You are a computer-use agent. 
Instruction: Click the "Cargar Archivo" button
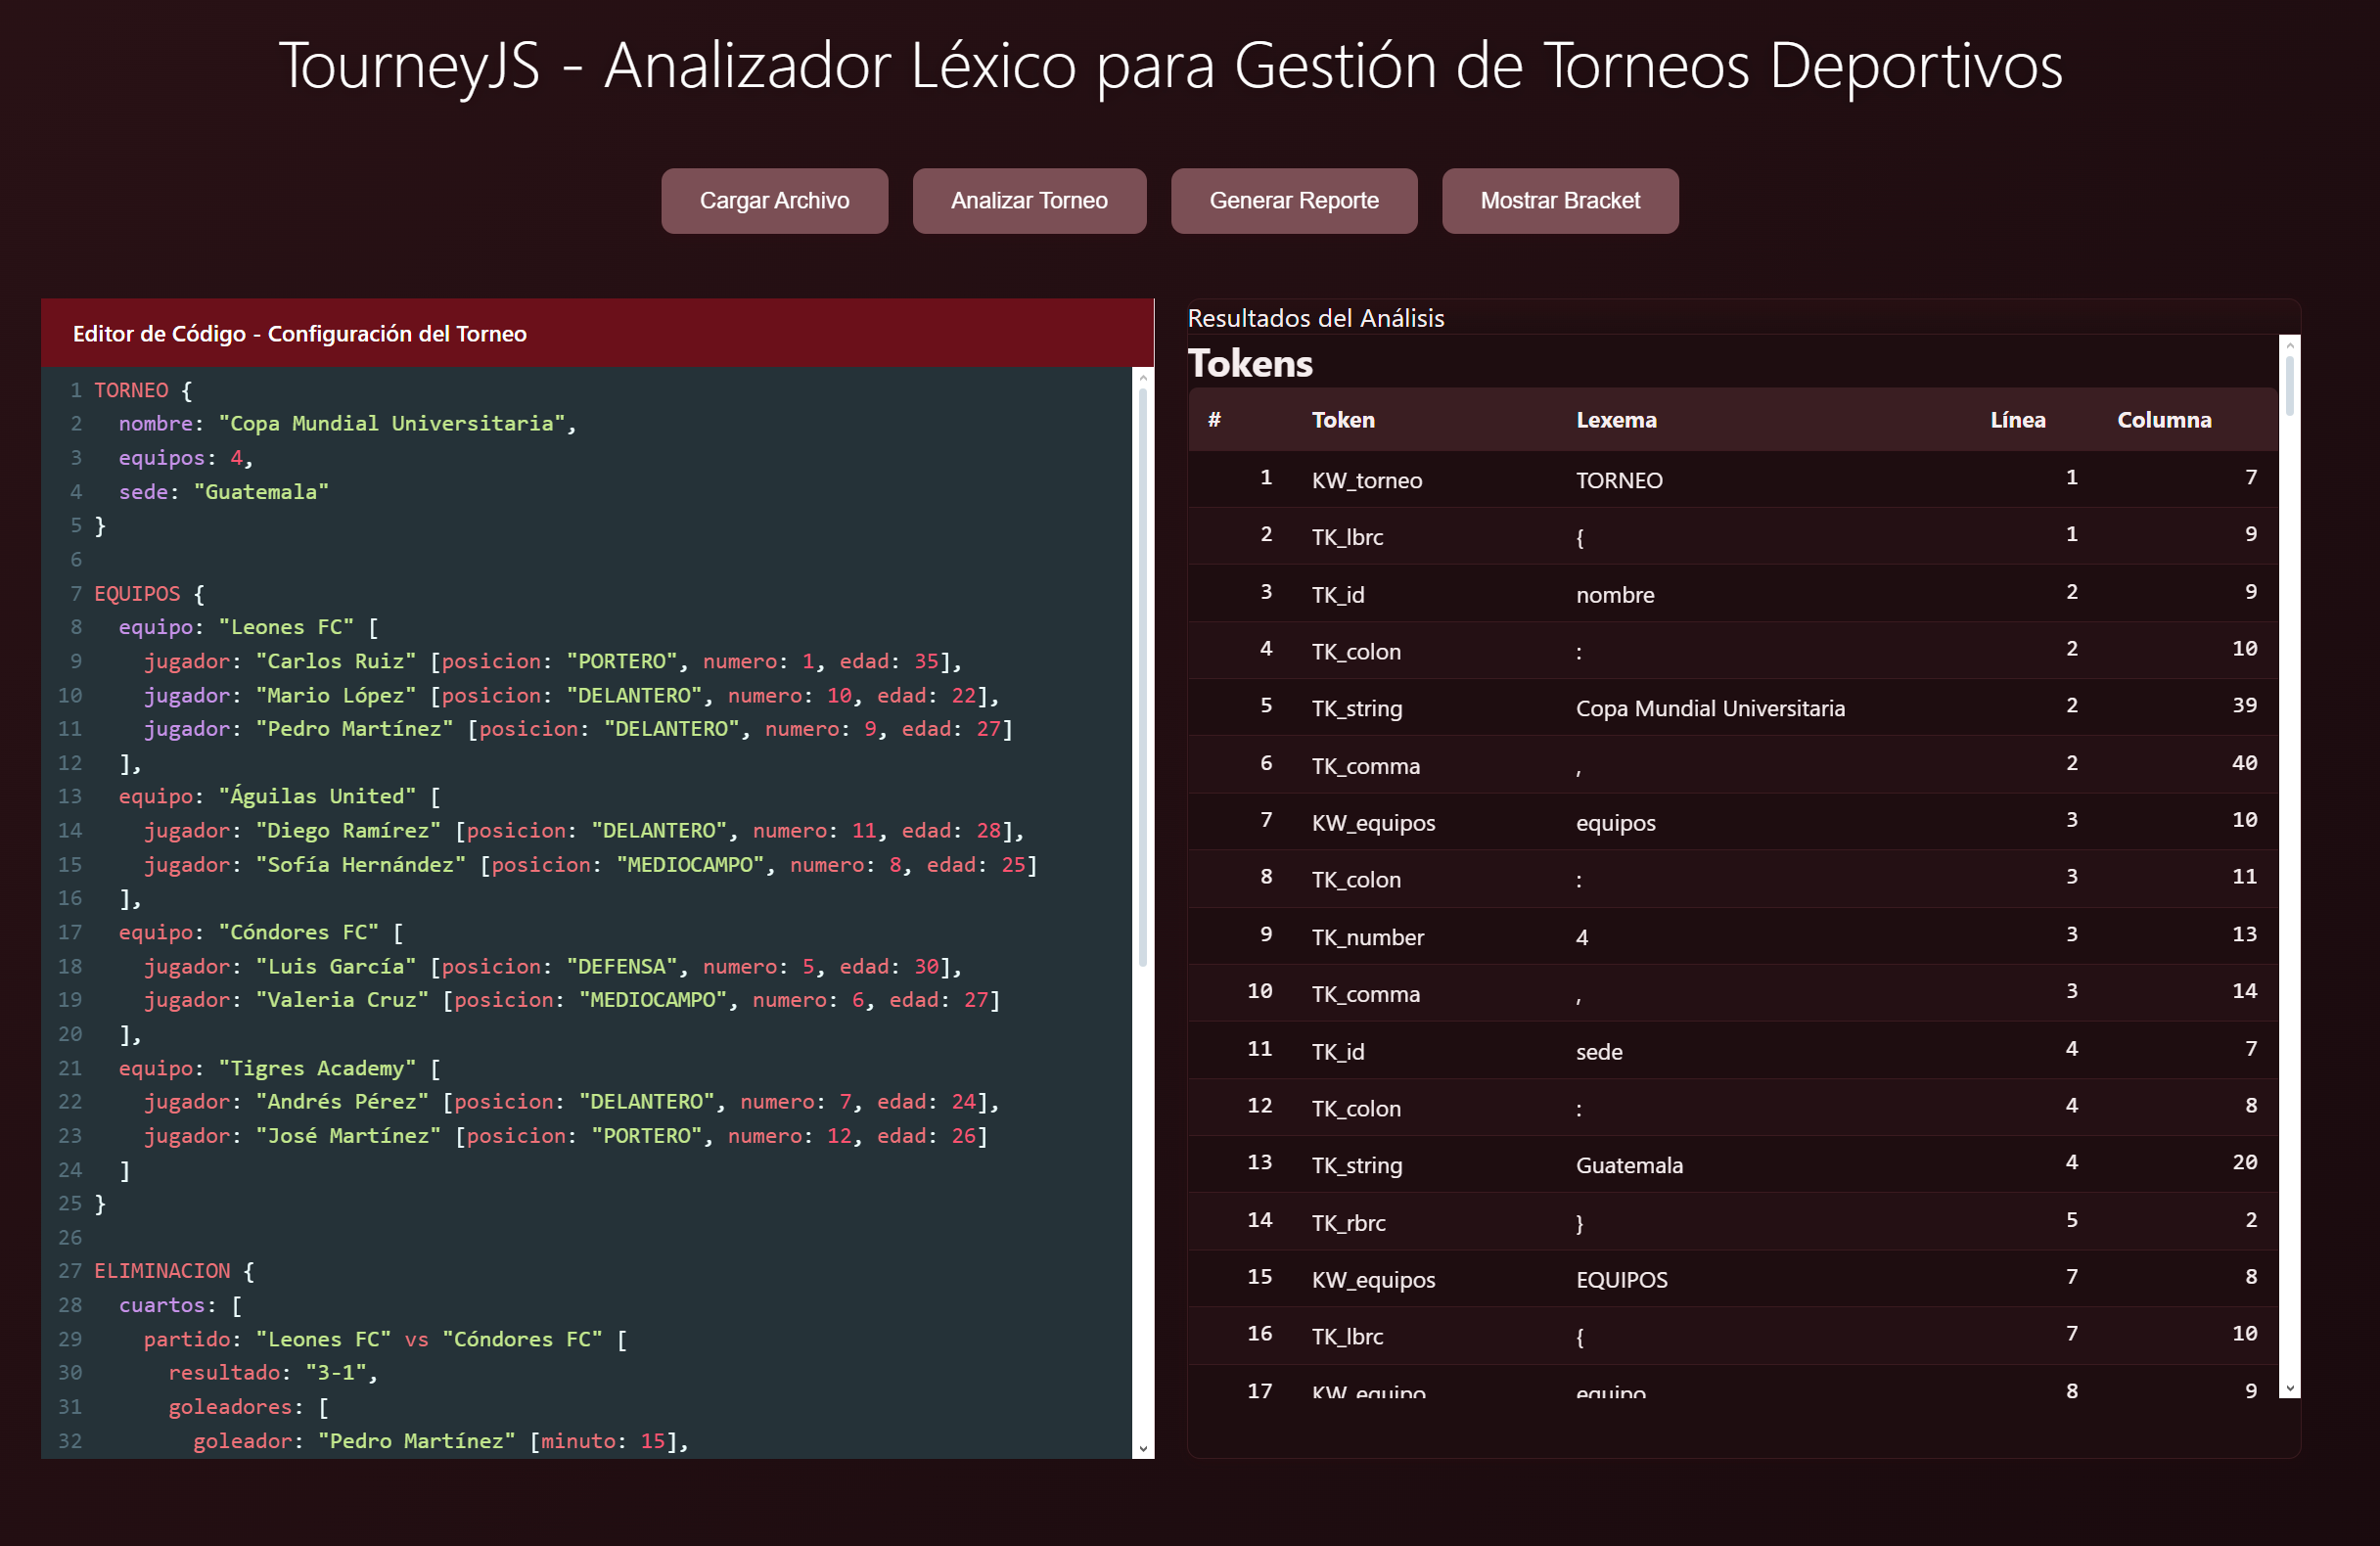point(774,200)
